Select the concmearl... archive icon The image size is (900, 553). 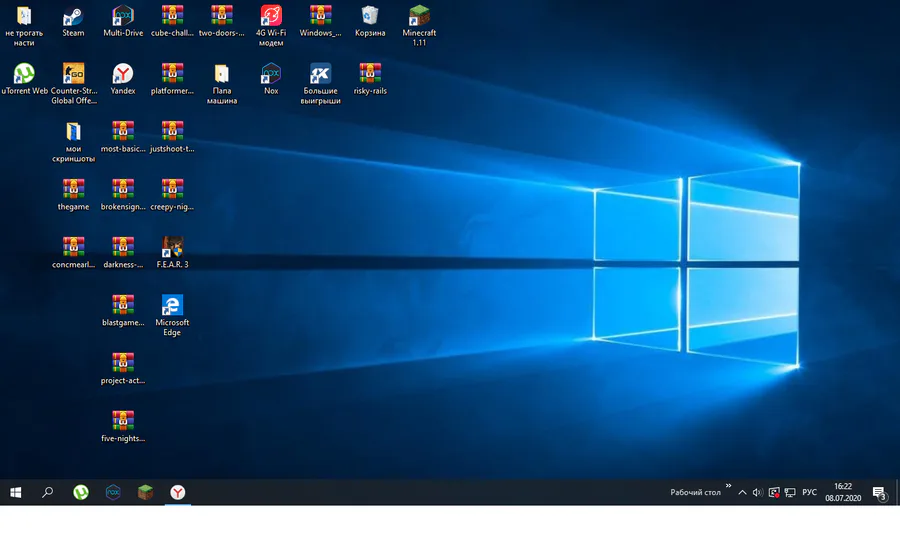(x=73, y=254)
